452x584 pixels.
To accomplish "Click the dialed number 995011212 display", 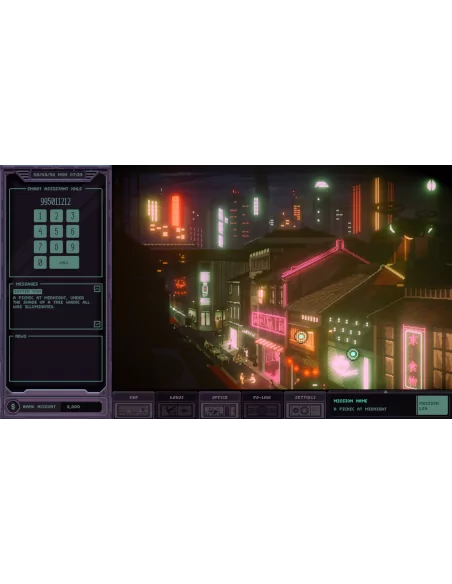I will (55, 201).
